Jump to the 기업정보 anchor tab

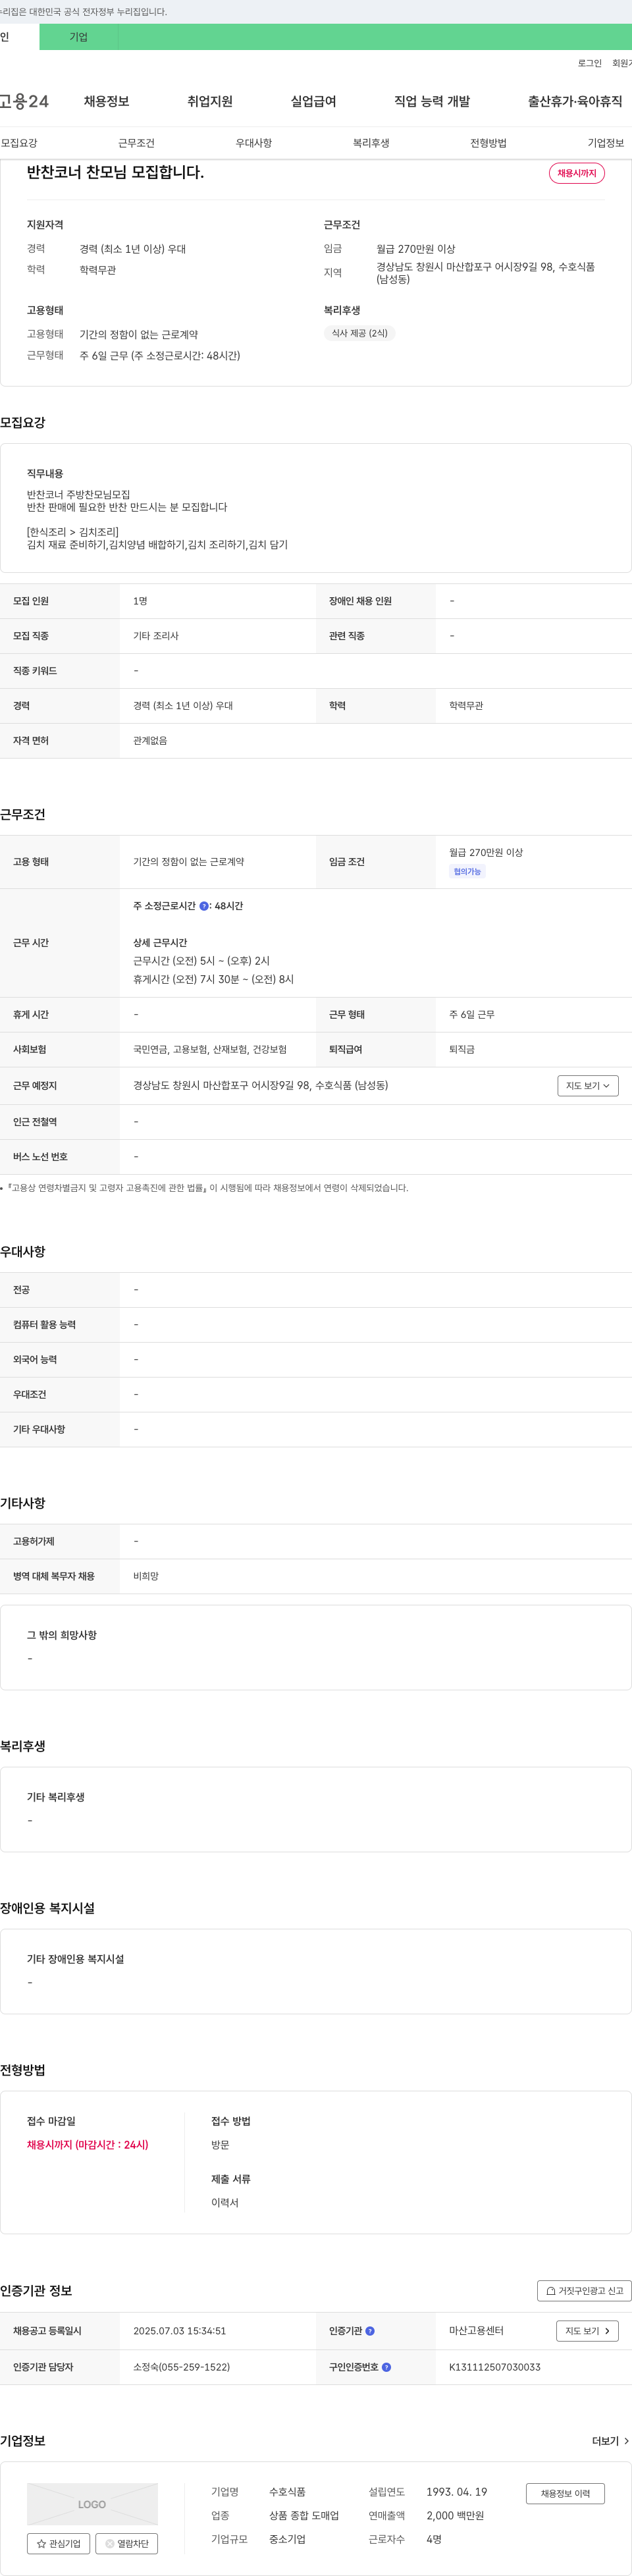(606, 143)
